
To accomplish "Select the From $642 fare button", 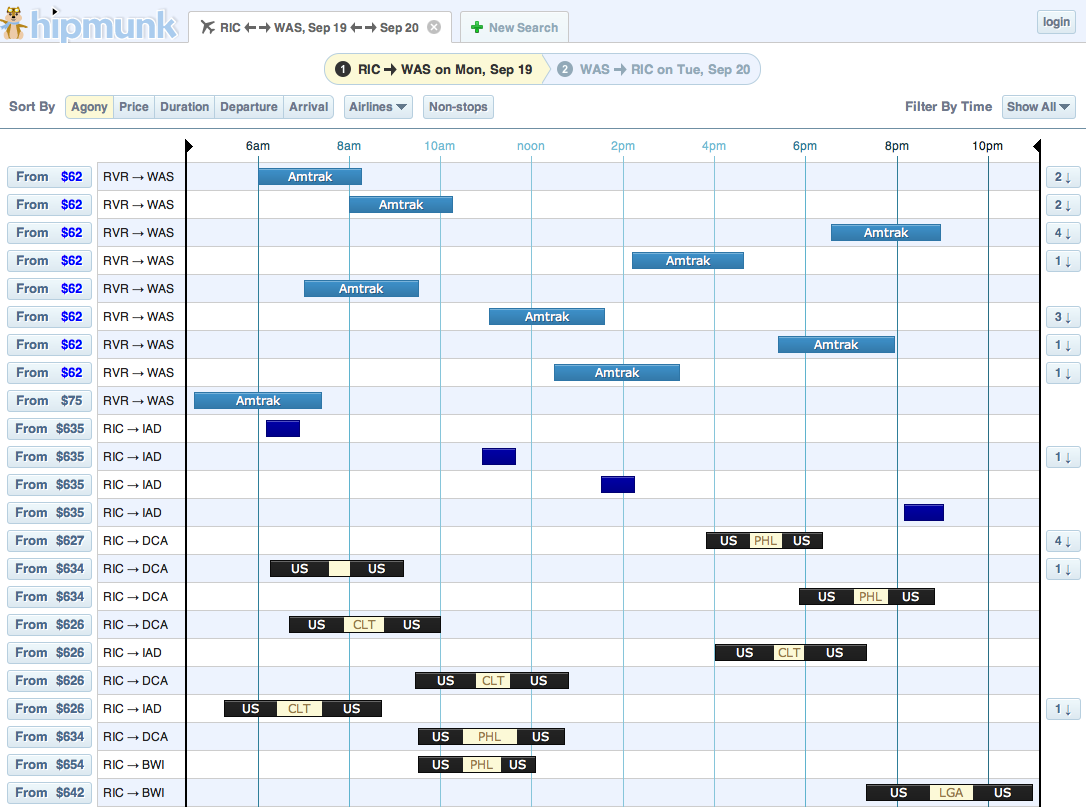I will [49, 792].
